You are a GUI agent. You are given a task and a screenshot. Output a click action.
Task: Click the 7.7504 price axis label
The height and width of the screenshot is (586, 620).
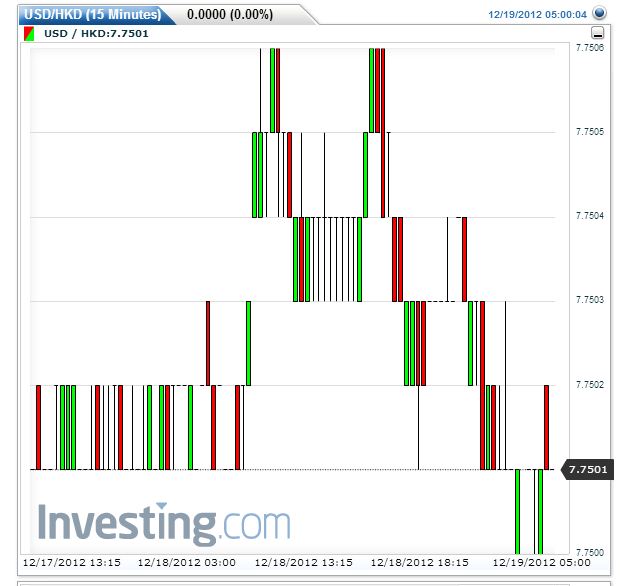point(590,216)
